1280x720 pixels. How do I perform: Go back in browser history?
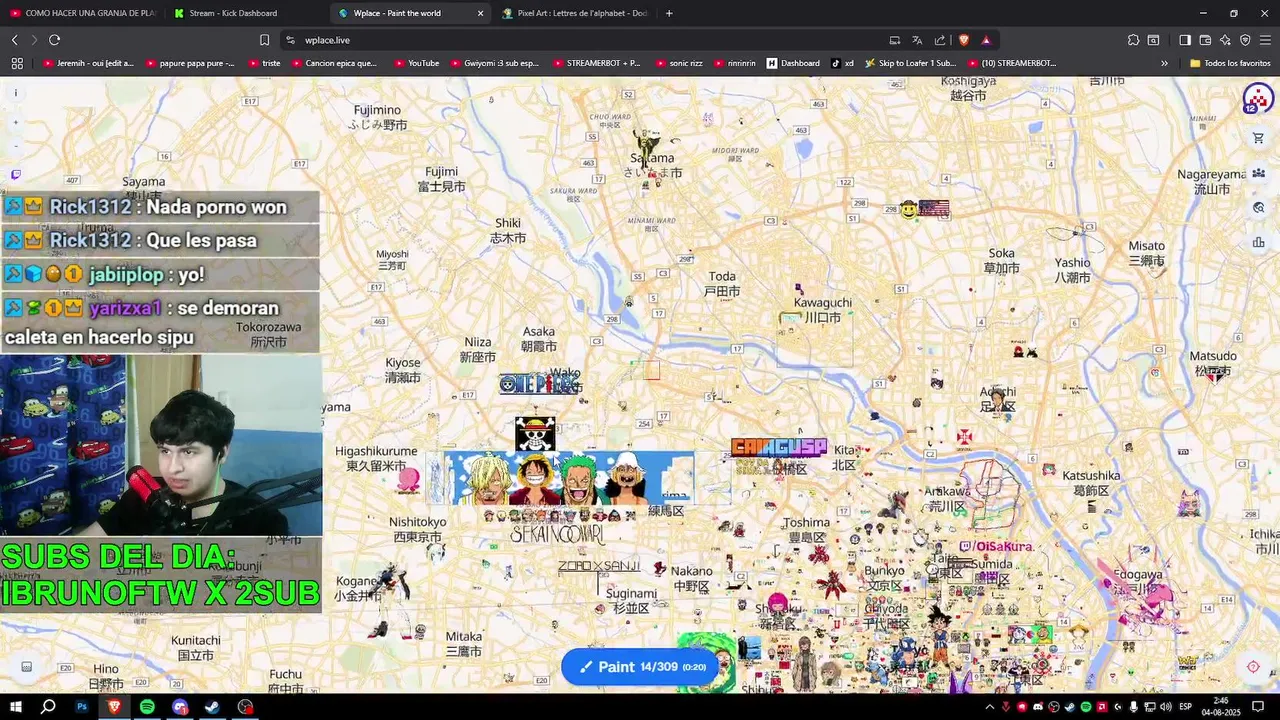click(14, 40)
